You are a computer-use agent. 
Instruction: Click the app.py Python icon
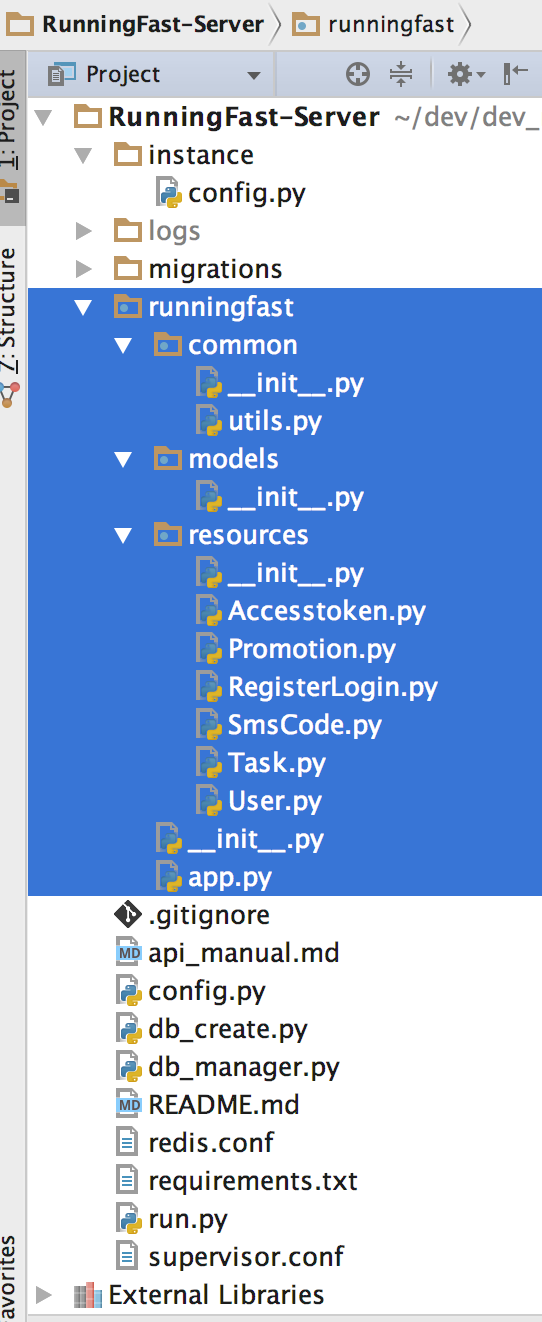pyautogui.click(x=168, y=877)
